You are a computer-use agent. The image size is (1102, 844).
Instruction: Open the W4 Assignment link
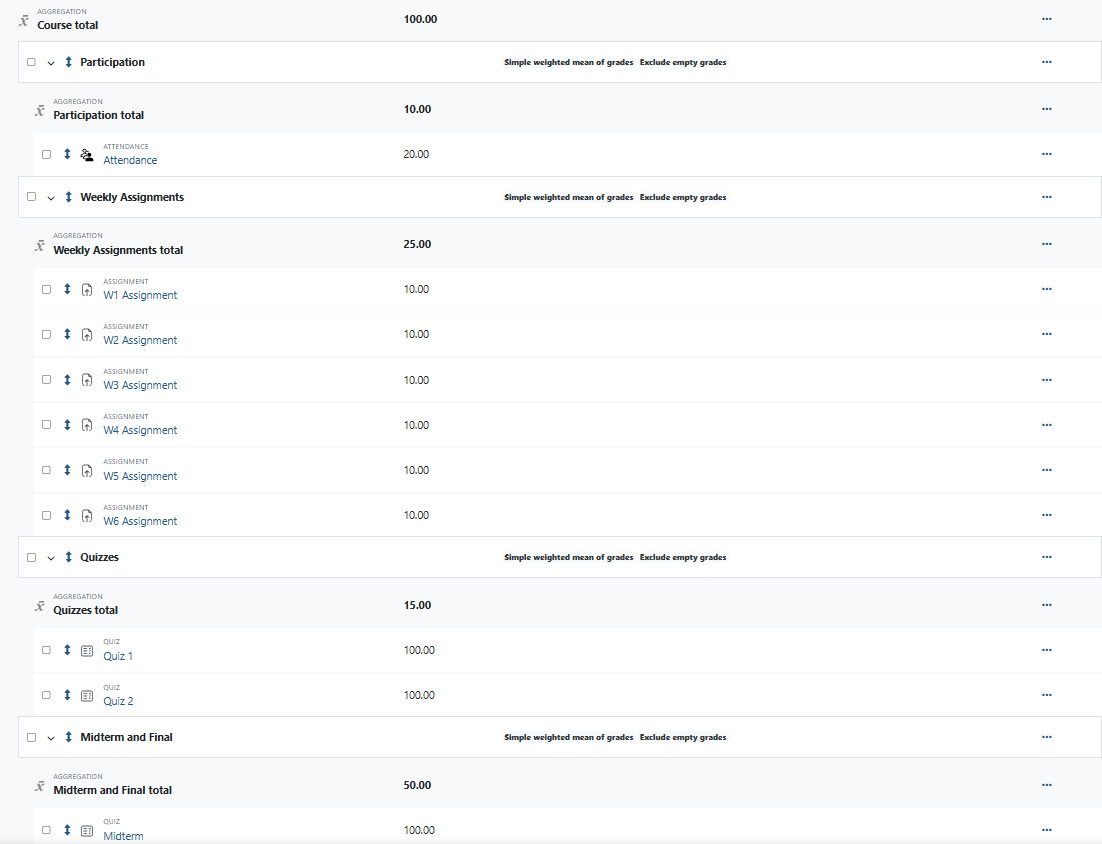(x=140, y=430)
